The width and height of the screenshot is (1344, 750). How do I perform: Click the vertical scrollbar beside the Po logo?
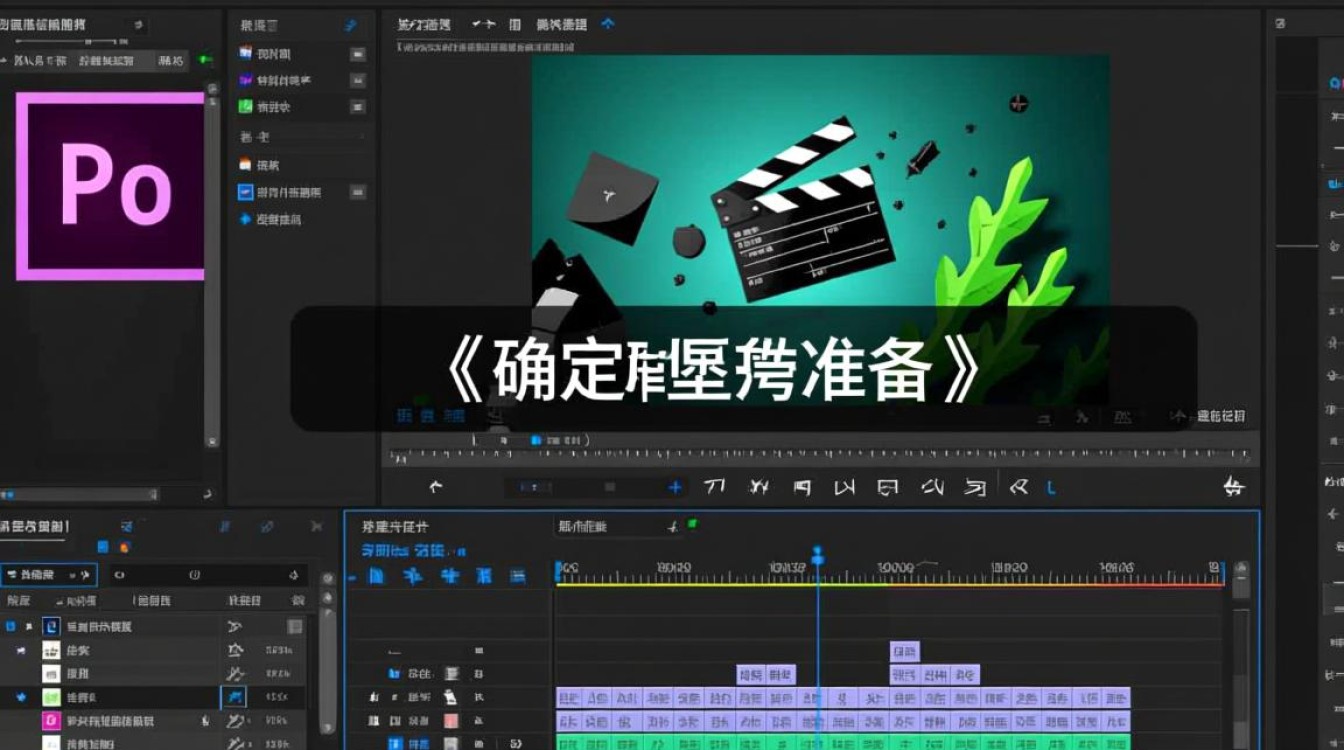click(x=212, y=265)
